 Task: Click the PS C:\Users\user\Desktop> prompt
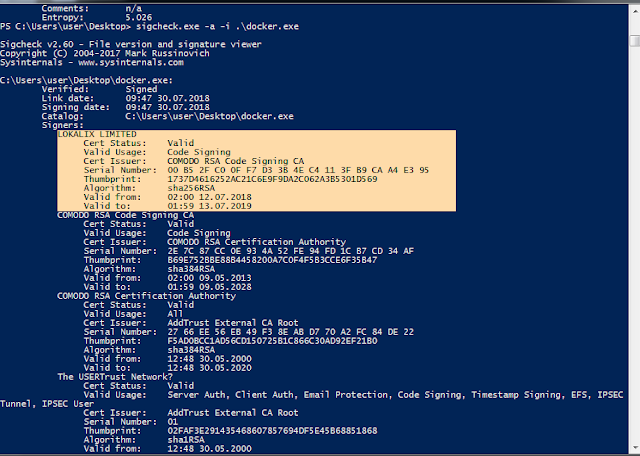point(66,27)
